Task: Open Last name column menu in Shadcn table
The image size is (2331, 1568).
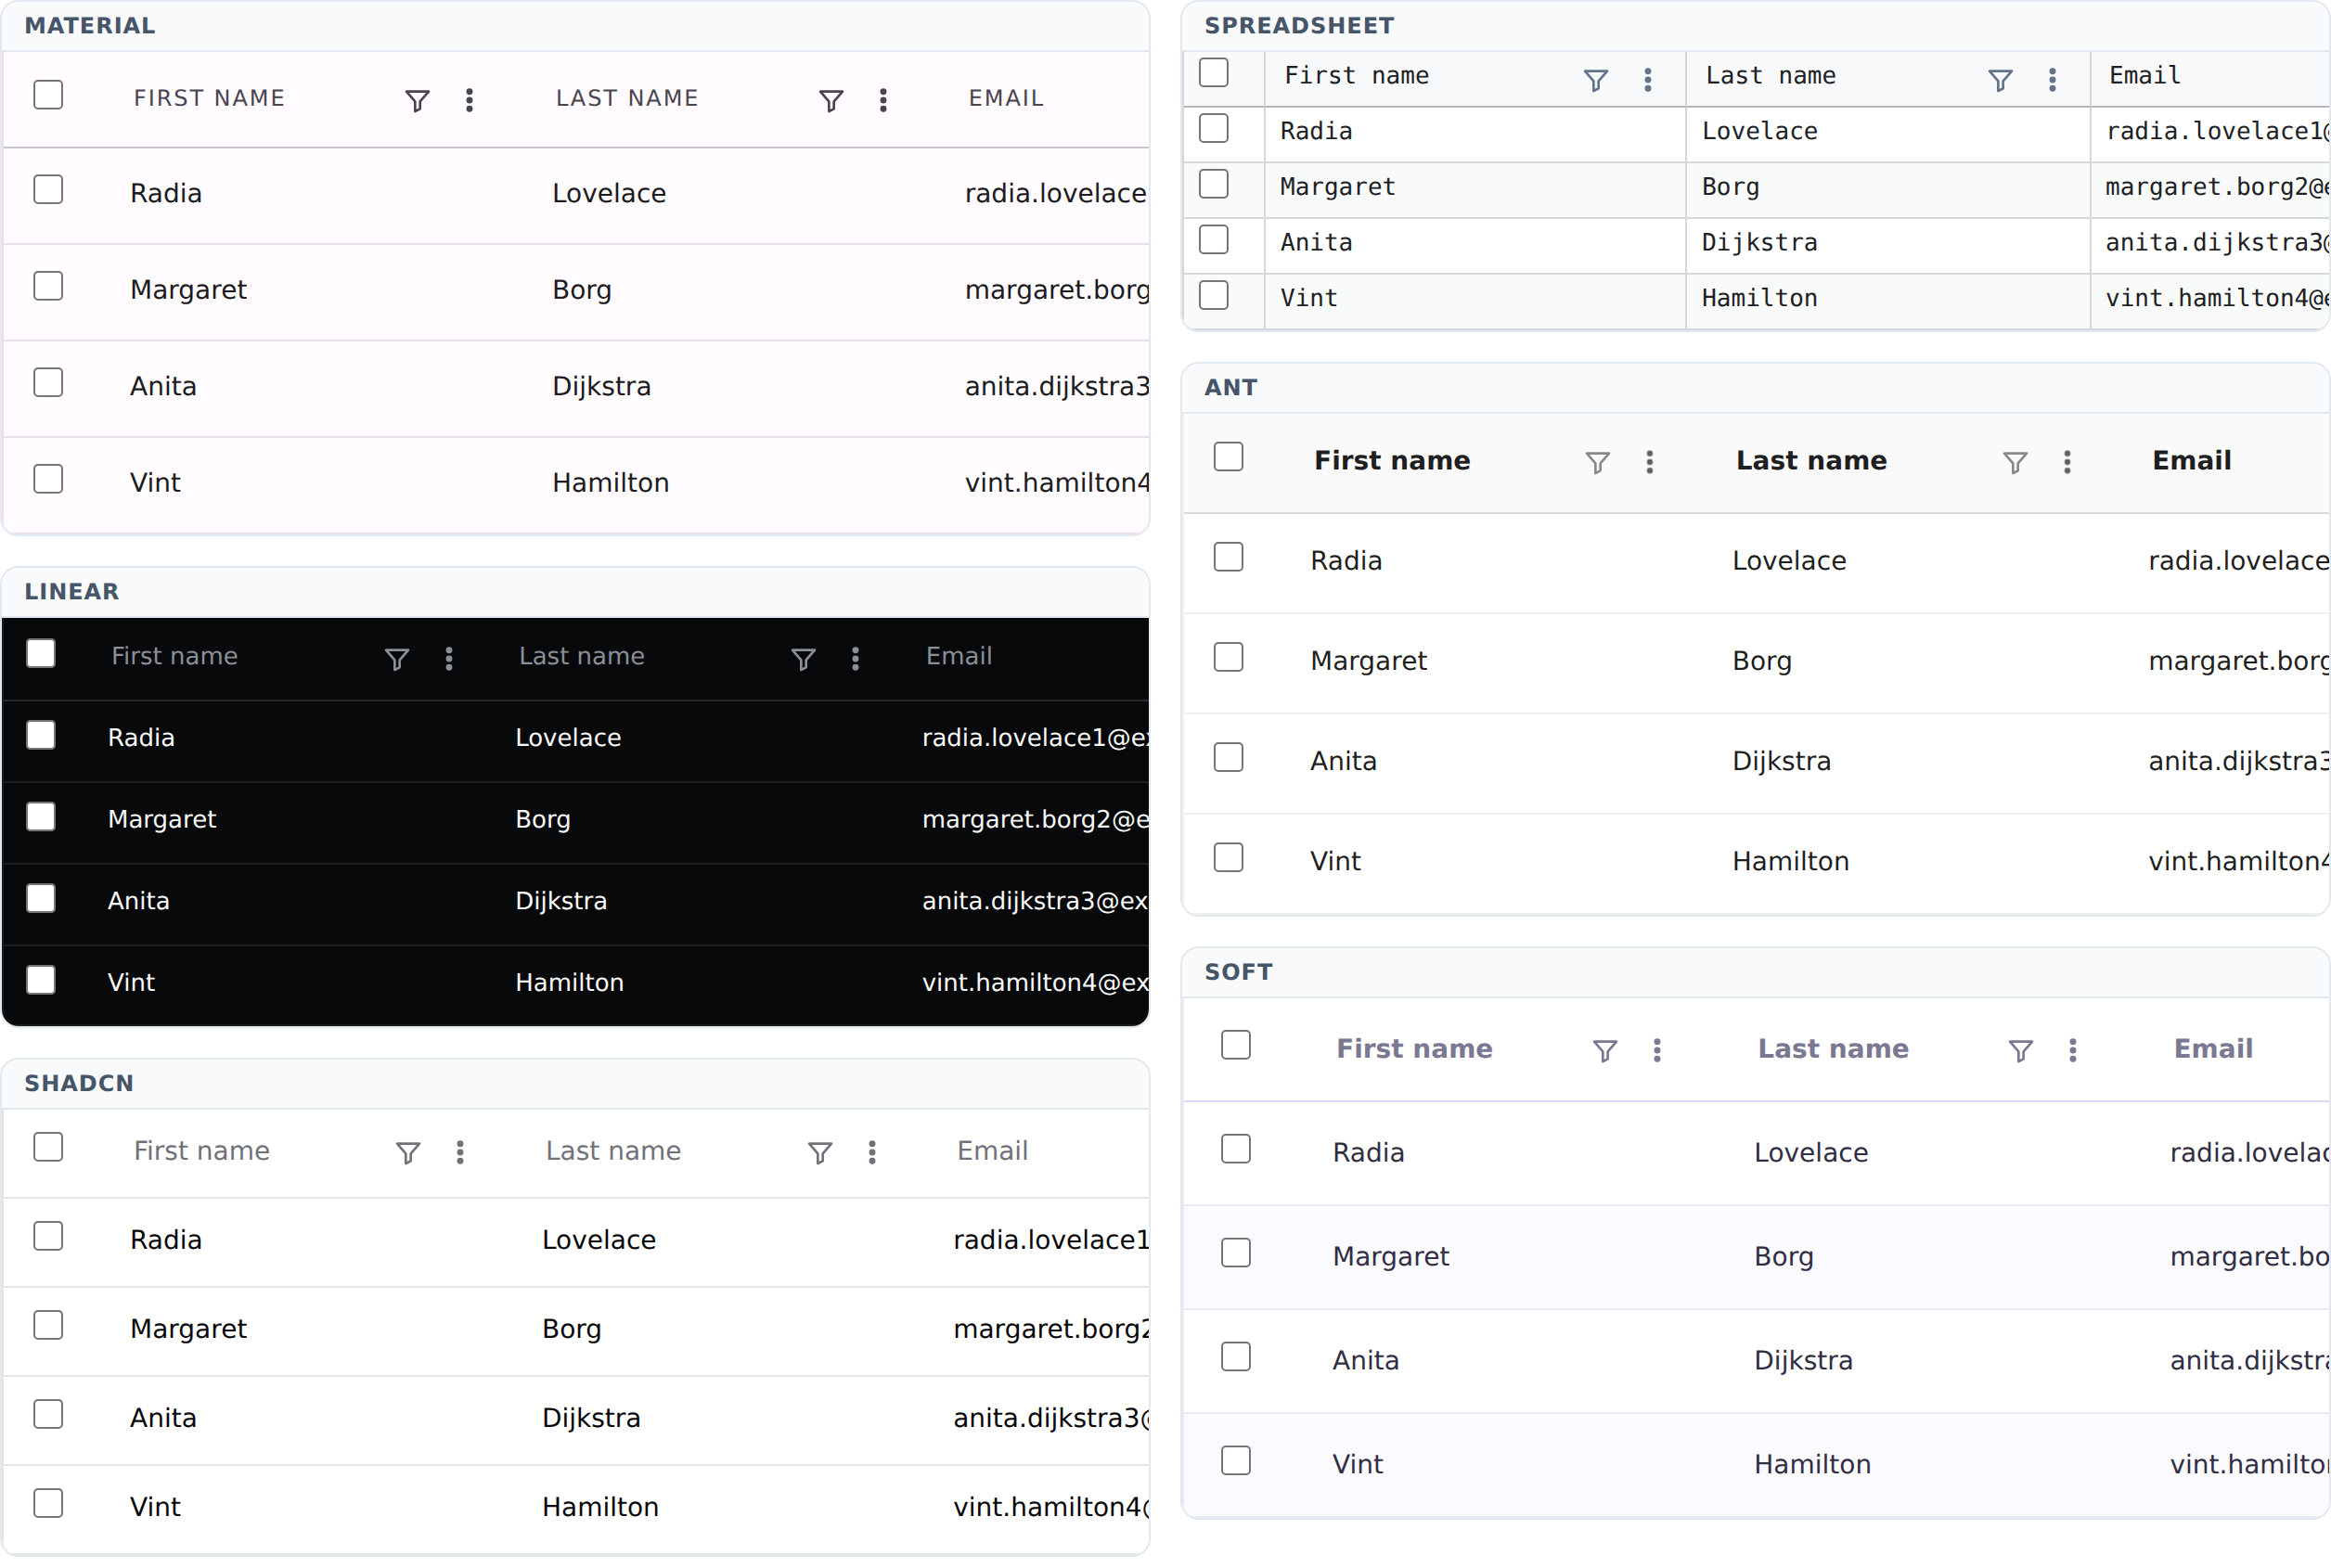Action: coord(872,1153)
